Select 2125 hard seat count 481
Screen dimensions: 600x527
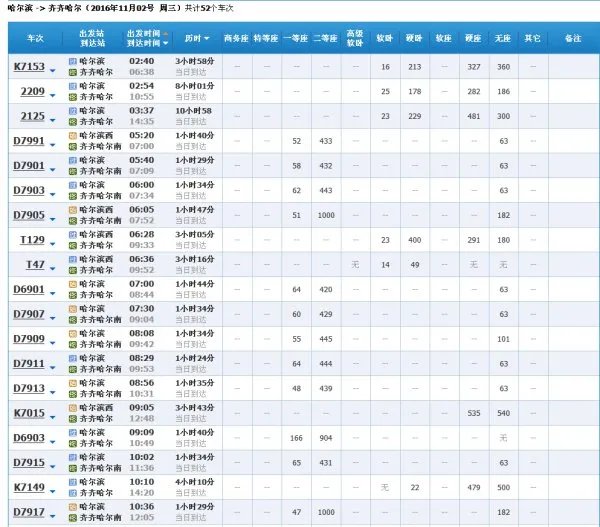click(474, 116)
